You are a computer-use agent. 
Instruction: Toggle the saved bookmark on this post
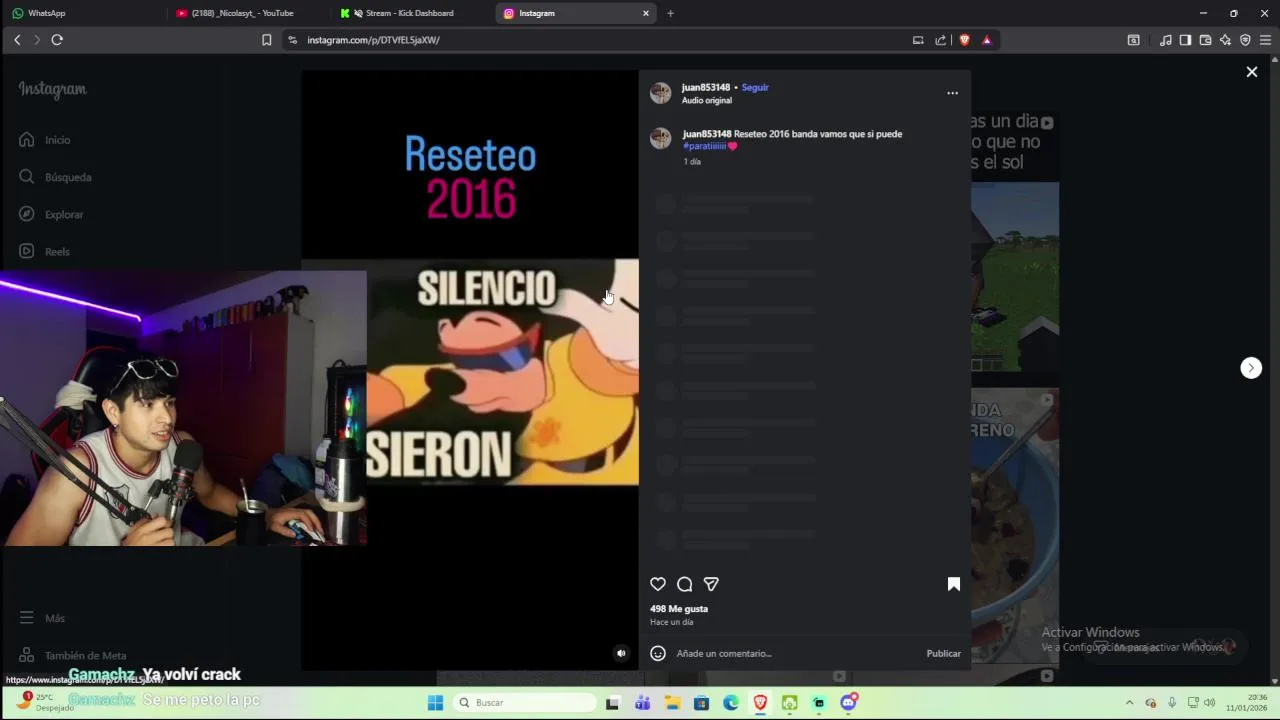tap(954, 584)
